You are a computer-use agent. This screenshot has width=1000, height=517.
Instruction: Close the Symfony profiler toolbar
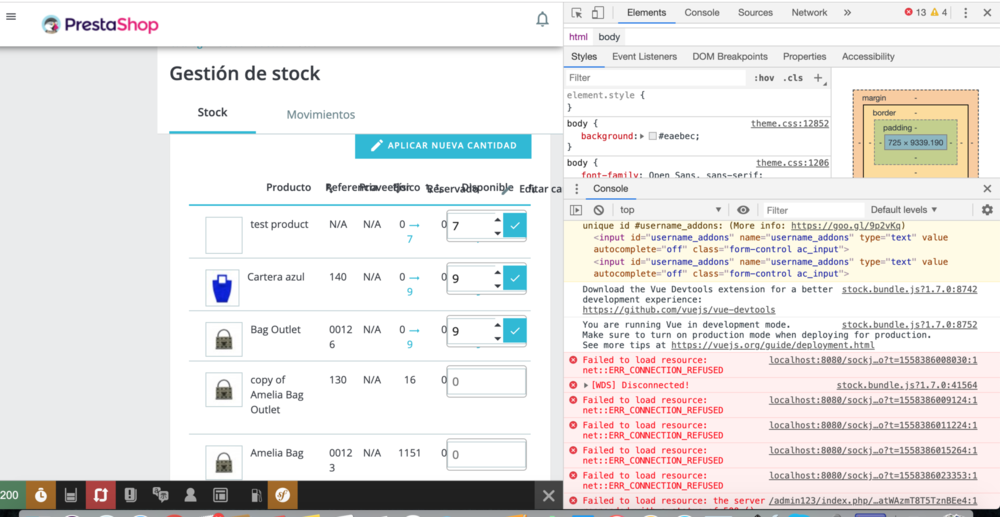[548, 496]
